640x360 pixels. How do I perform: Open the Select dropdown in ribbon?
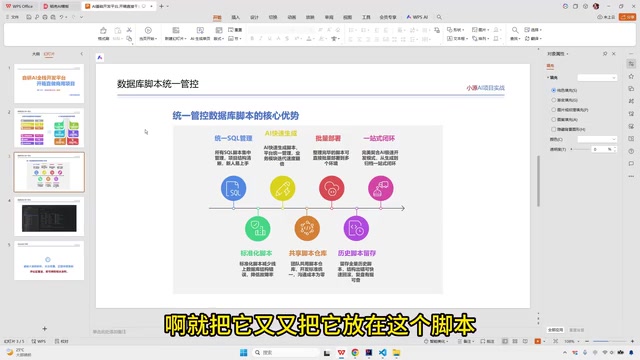(533, 30)
